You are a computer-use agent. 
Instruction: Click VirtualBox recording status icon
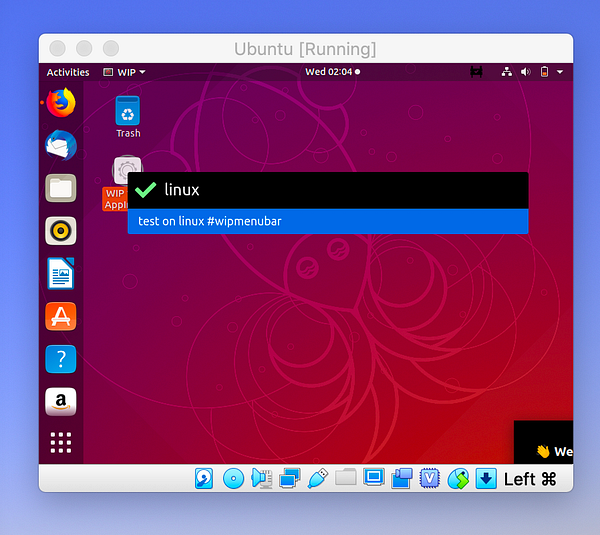(401, 478)
